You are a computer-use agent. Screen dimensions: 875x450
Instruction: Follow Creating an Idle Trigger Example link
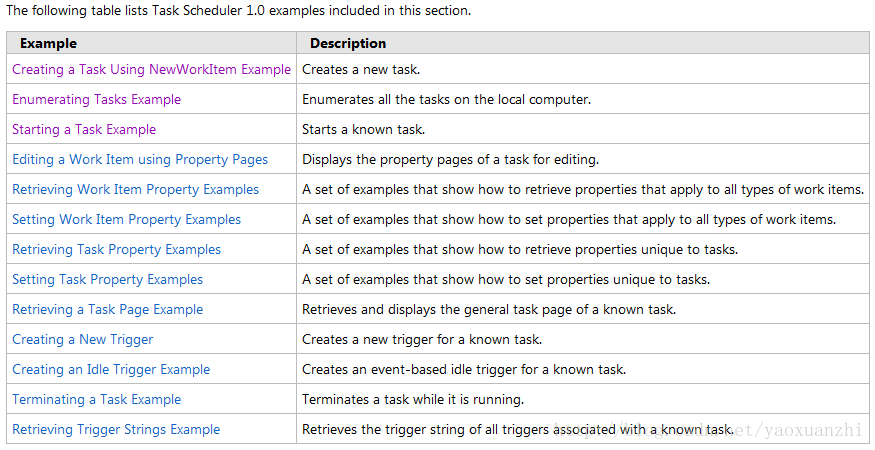111,370
